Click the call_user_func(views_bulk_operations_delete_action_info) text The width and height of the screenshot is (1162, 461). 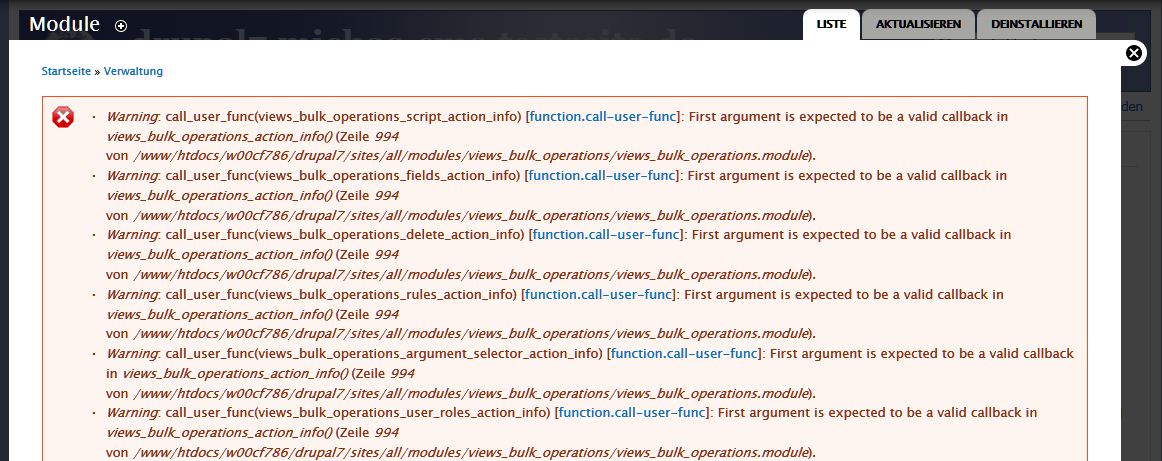point(345,234)
